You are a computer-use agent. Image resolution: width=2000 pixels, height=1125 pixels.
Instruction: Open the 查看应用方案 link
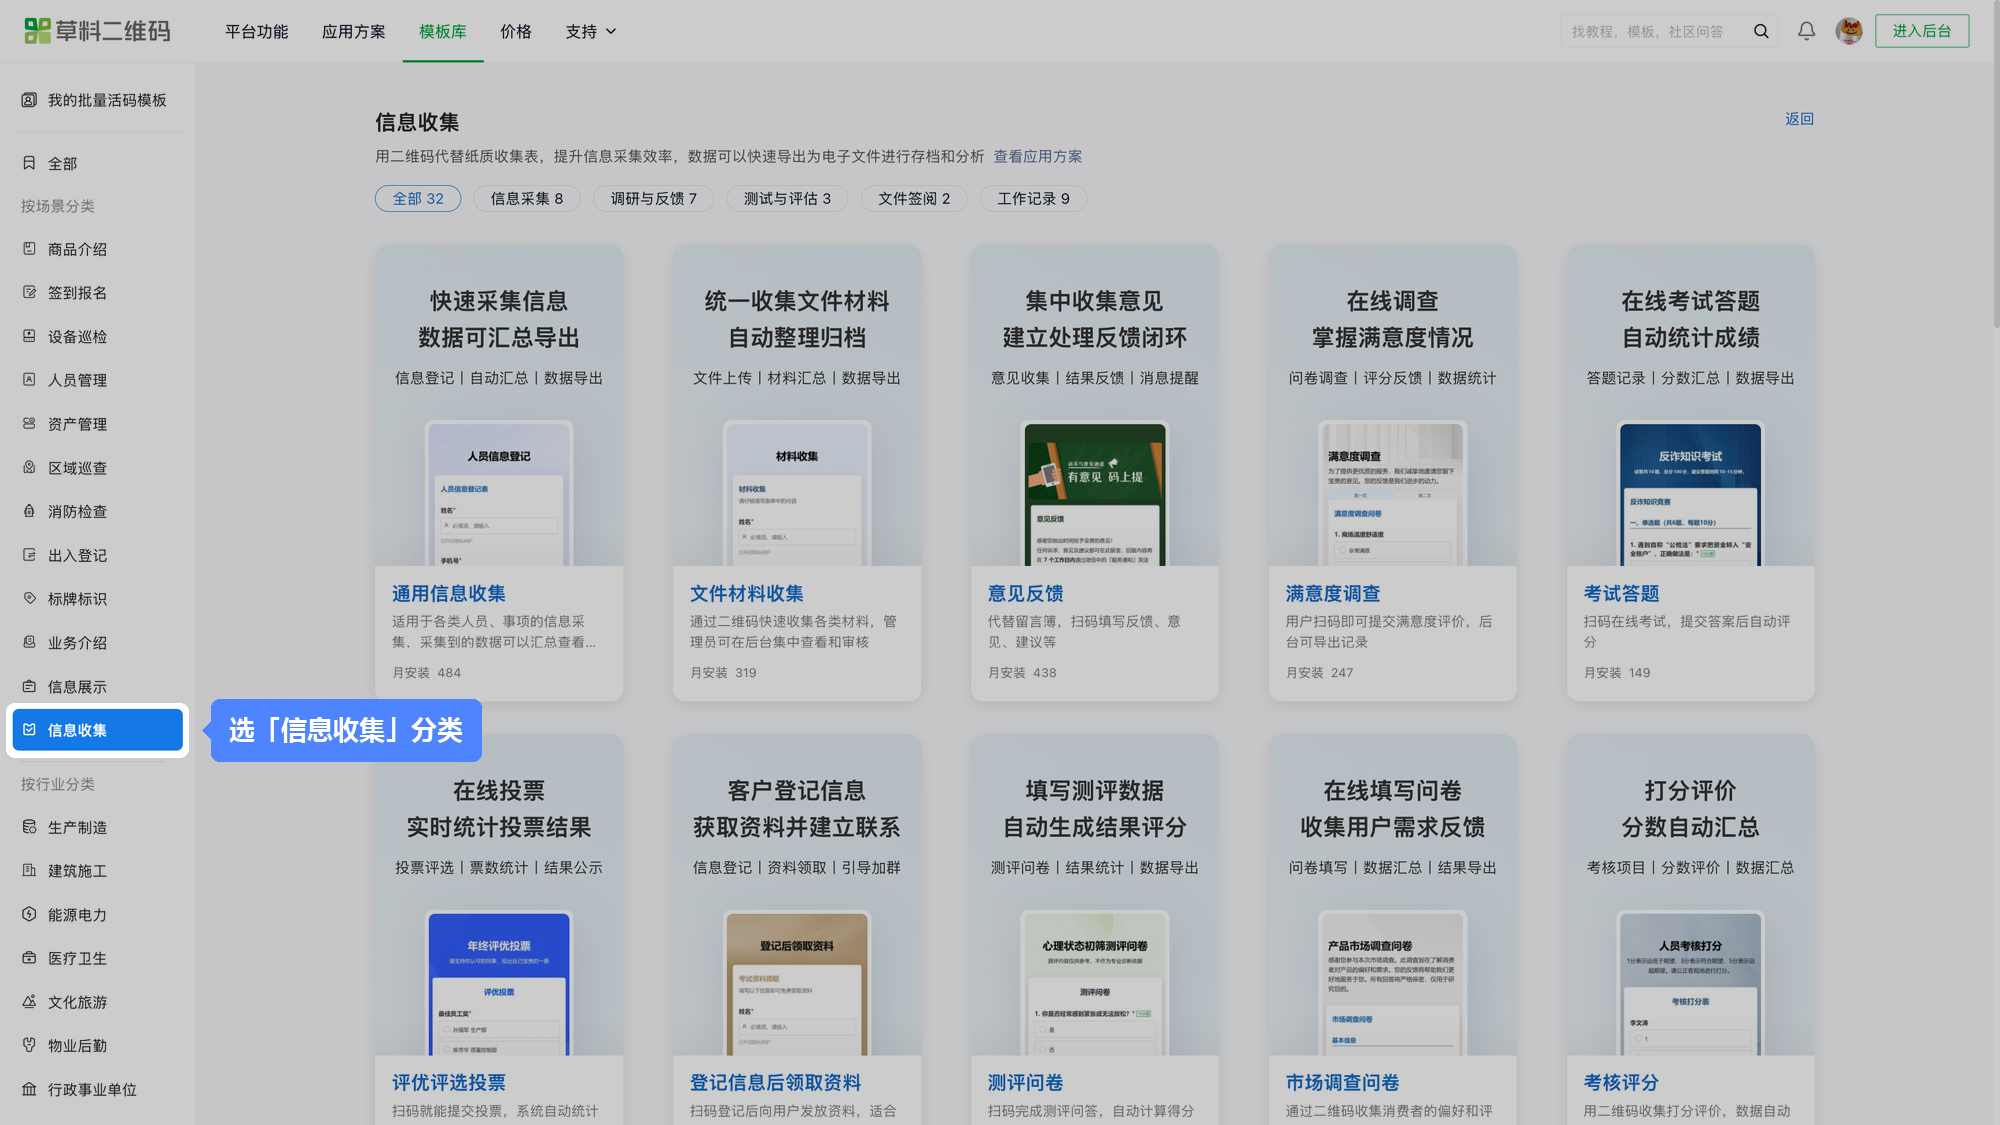1037,156
